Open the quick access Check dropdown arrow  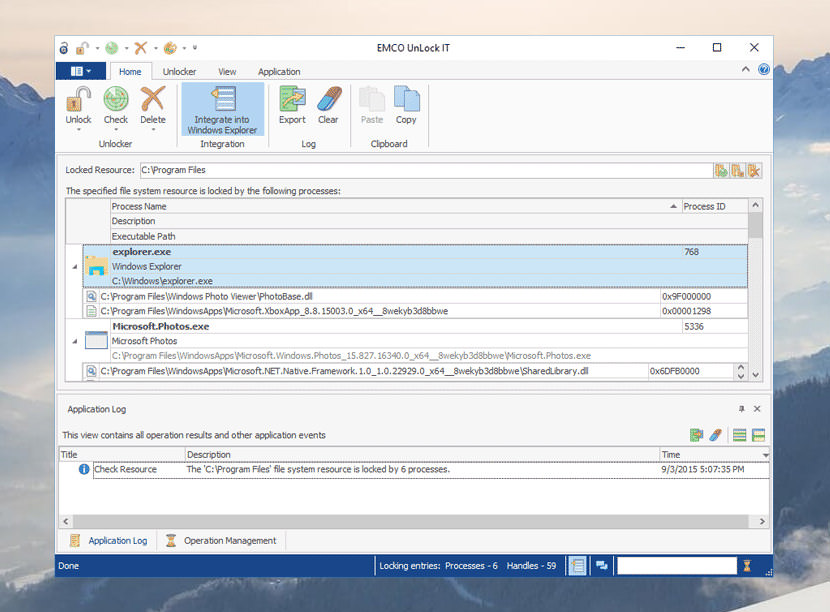point(127,48)
